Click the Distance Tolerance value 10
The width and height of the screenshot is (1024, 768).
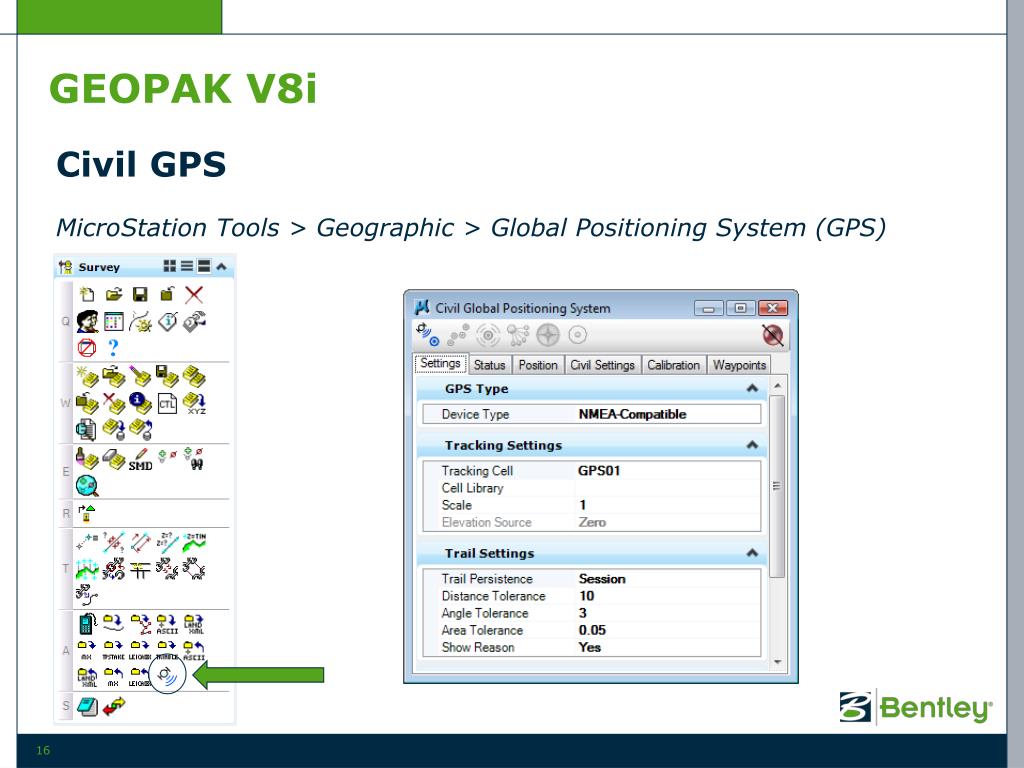pyautogui.click(x=667, y=596)
